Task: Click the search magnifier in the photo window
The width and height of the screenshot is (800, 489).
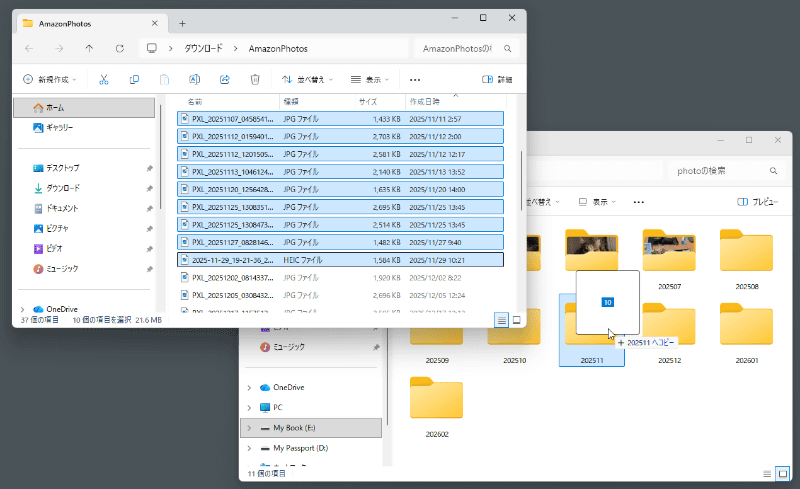Action: coord(773,171)
